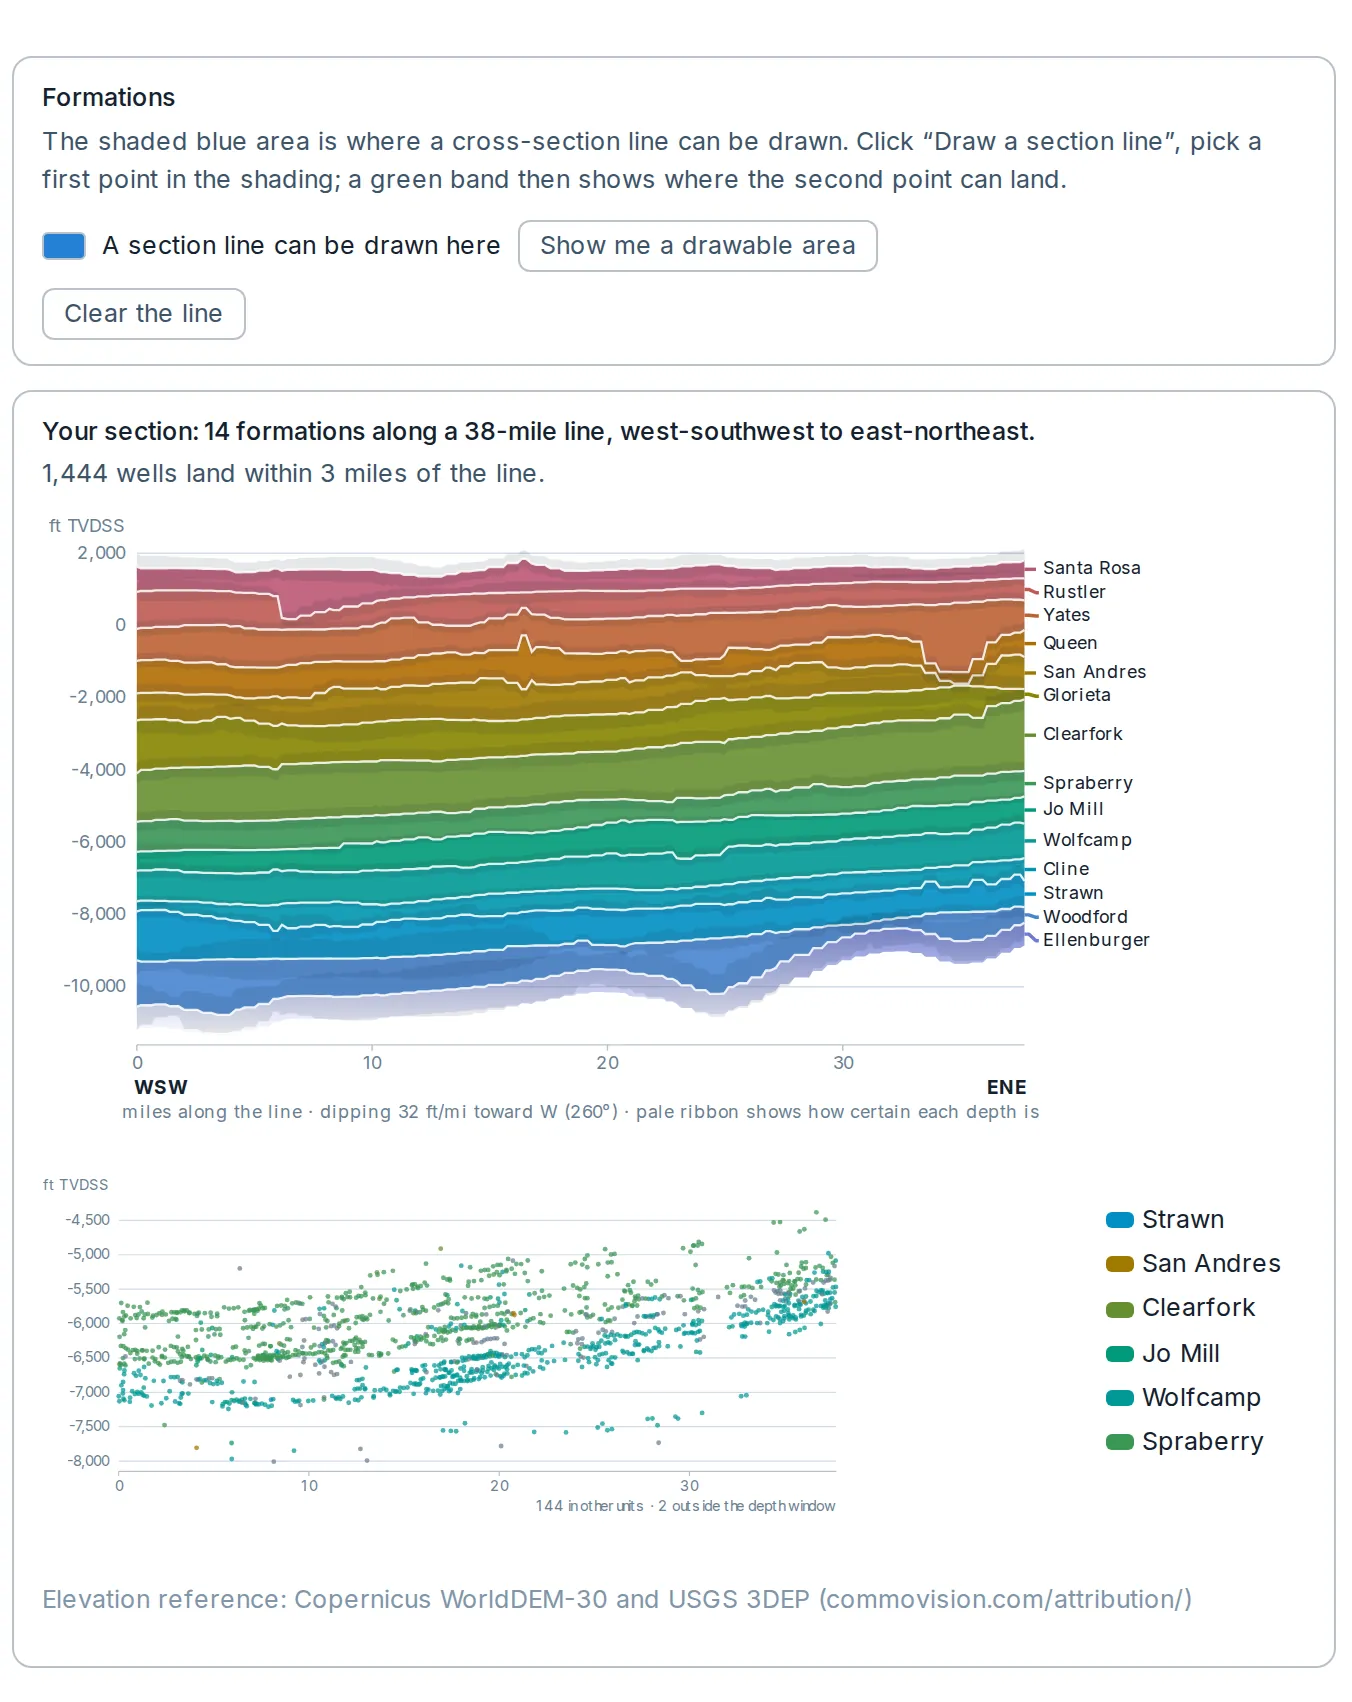Click the Santa Rosa formation label

coord(1091,568)
